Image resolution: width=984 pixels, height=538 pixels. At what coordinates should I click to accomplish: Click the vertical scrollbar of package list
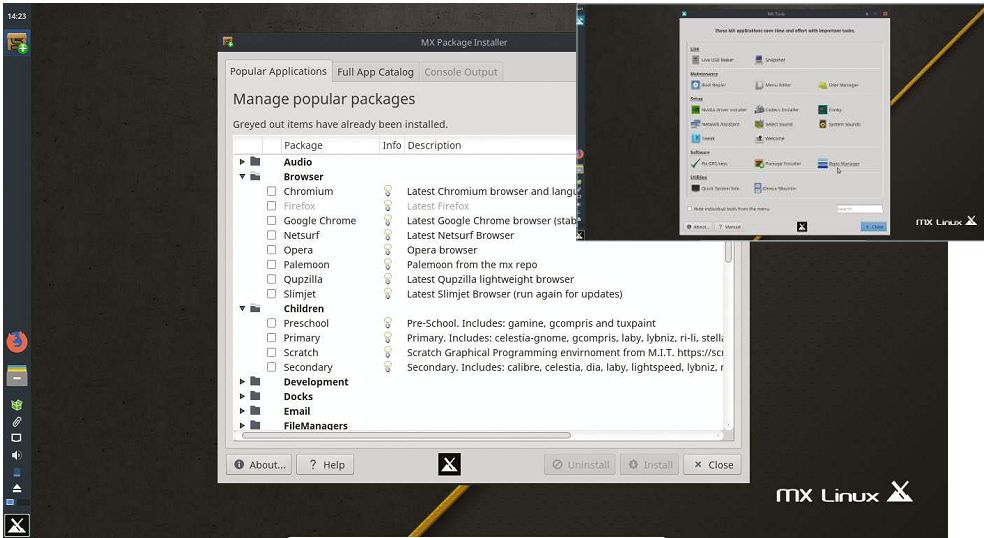729,252
